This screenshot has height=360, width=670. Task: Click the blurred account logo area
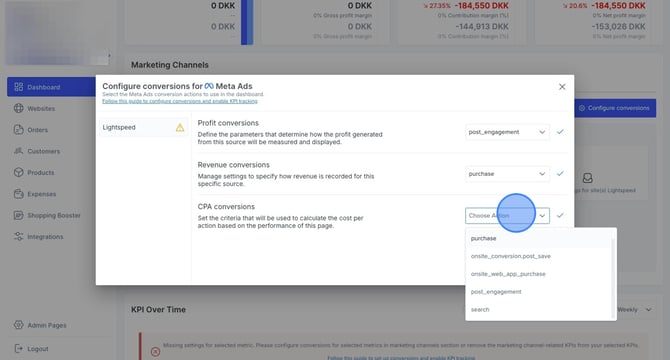coord(57,33)
